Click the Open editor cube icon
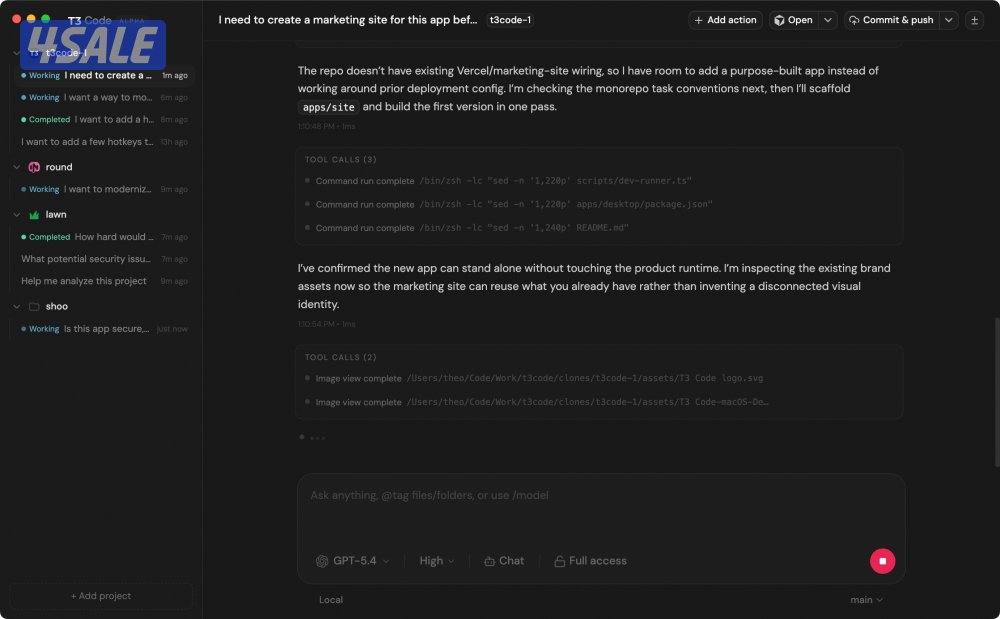The width and height of the screenshot is (1000, 619). pyautogui.click(x=778, y=20)
